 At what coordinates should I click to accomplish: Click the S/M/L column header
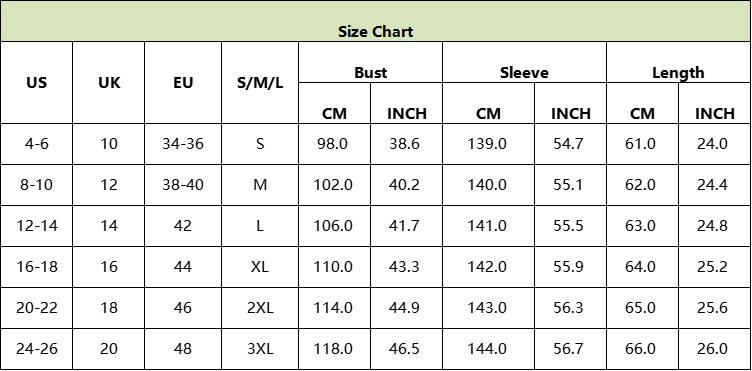click(260, 82)
